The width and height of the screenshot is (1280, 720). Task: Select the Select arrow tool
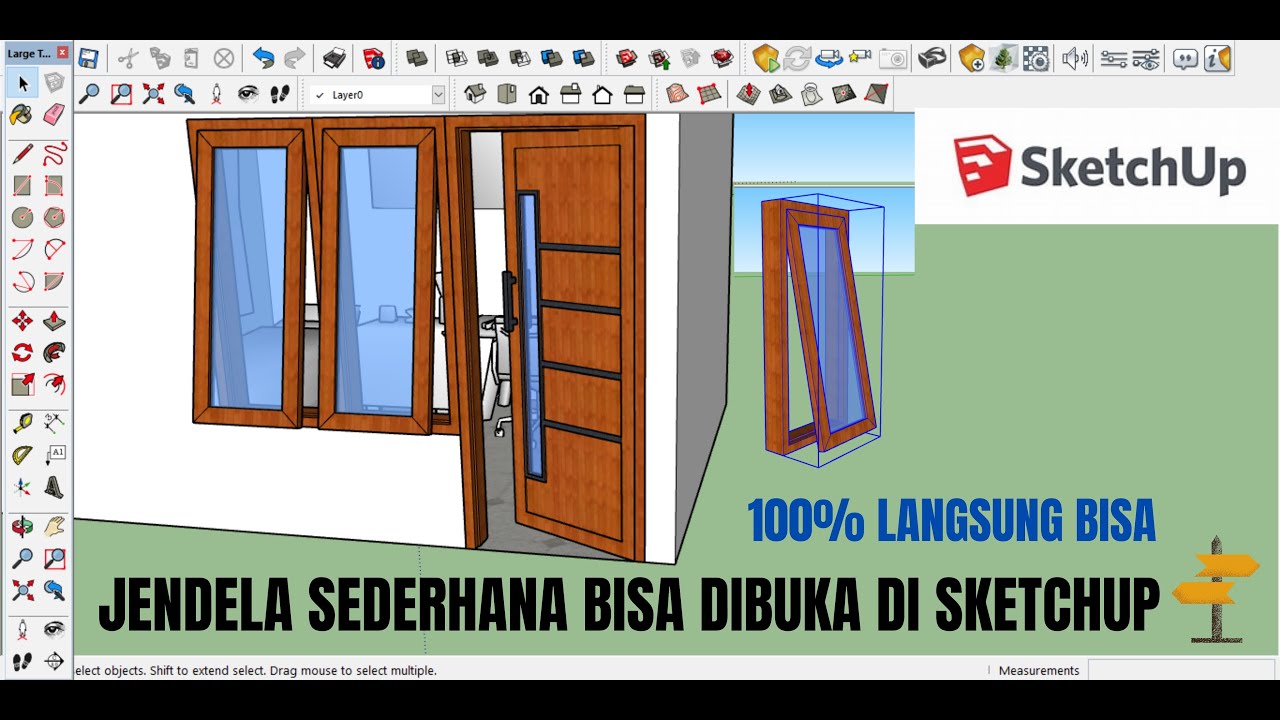22,83
